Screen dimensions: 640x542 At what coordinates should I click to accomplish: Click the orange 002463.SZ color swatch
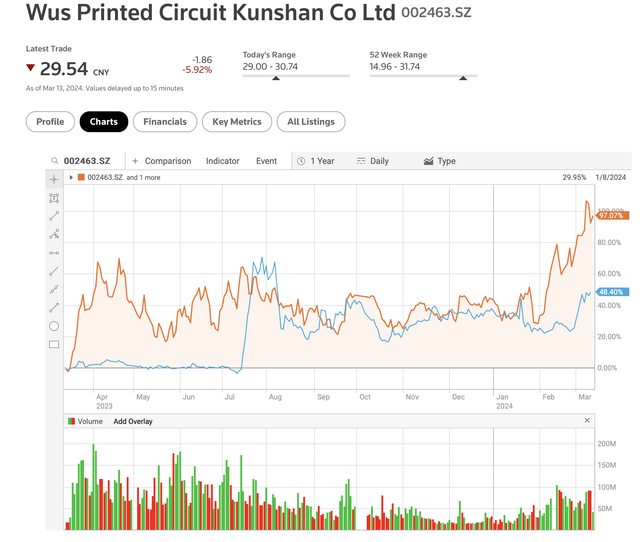[x=81, y=177]
